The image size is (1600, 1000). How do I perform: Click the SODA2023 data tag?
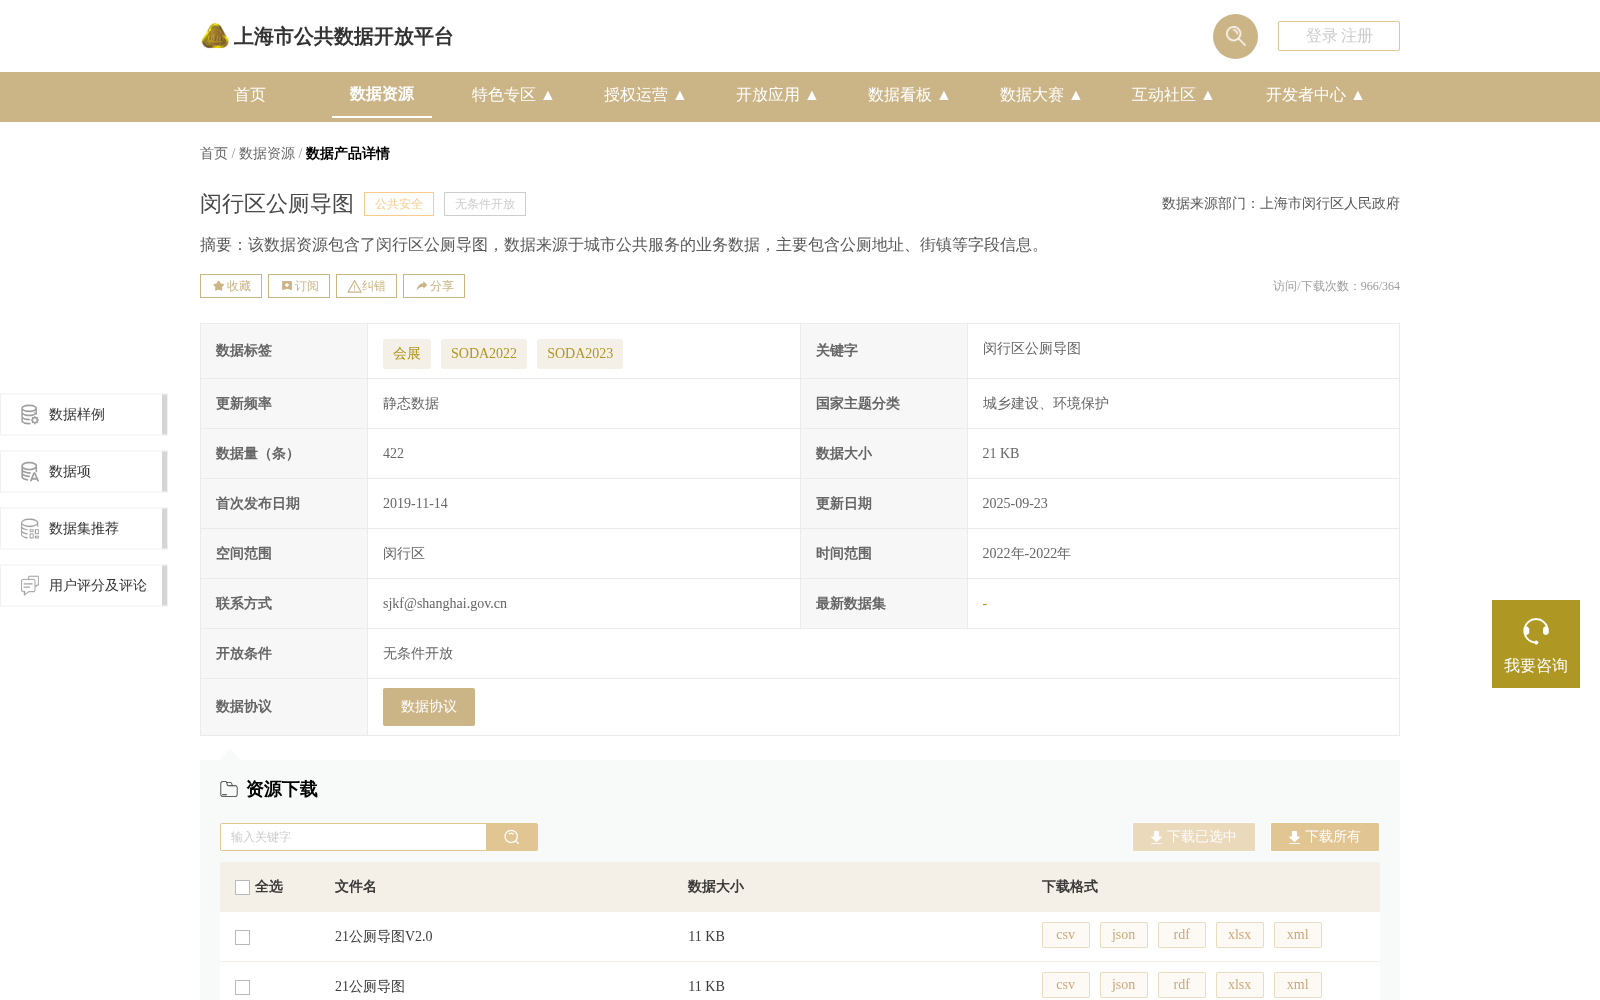tap(580, 354)
